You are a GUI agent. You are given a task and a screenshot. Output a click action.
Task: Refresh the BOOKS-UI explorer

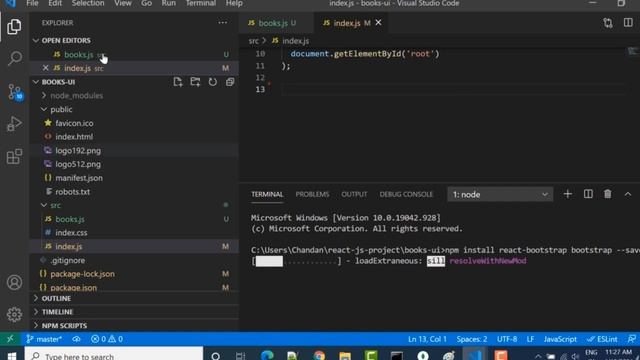(213, 82)
